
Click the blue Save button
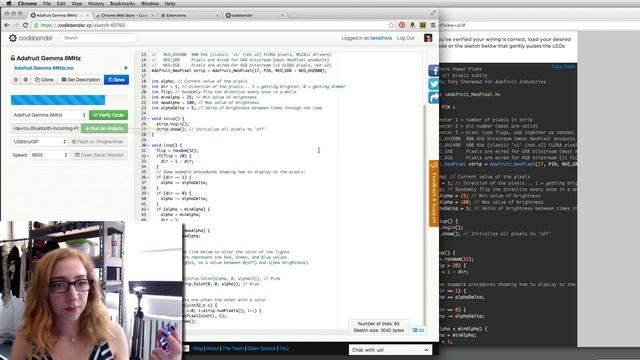pos(116,80)
